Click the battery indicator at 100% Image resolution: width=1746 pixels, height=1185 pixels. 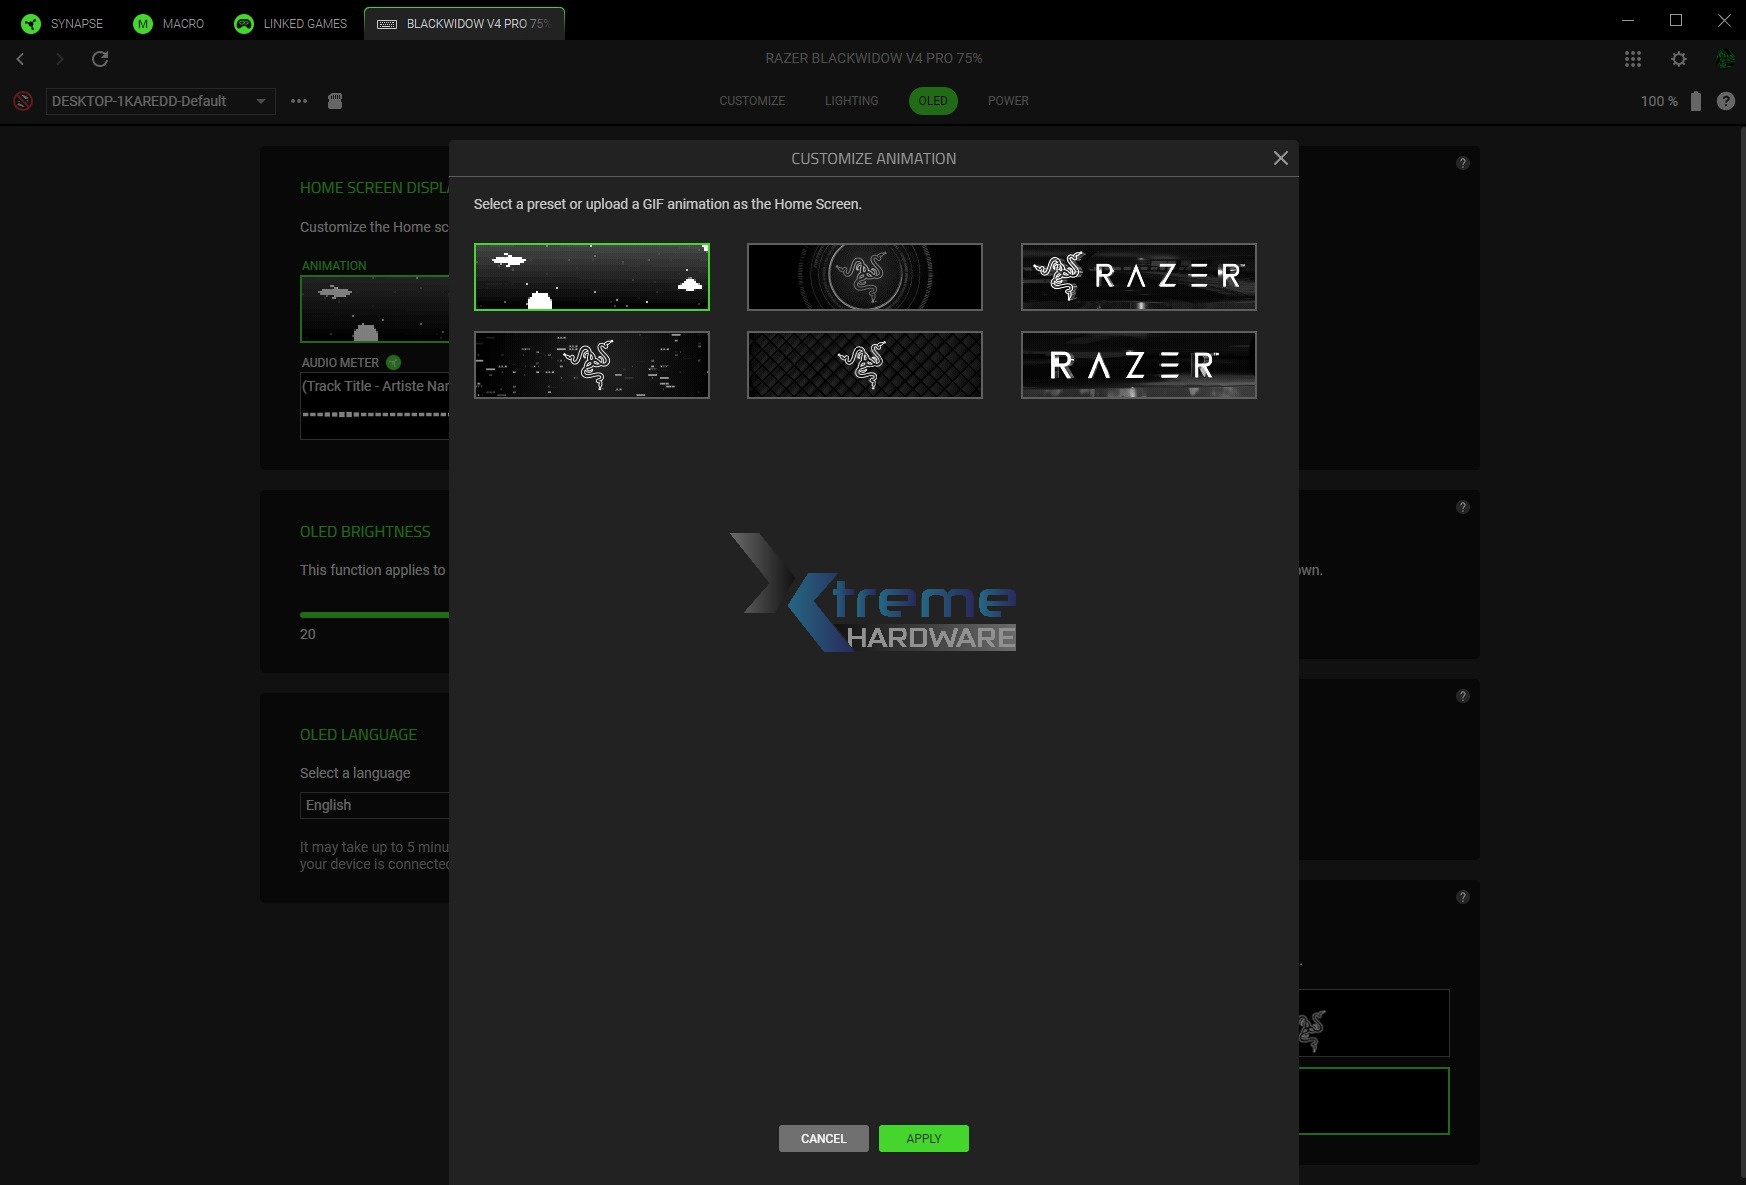(1695, 101)
